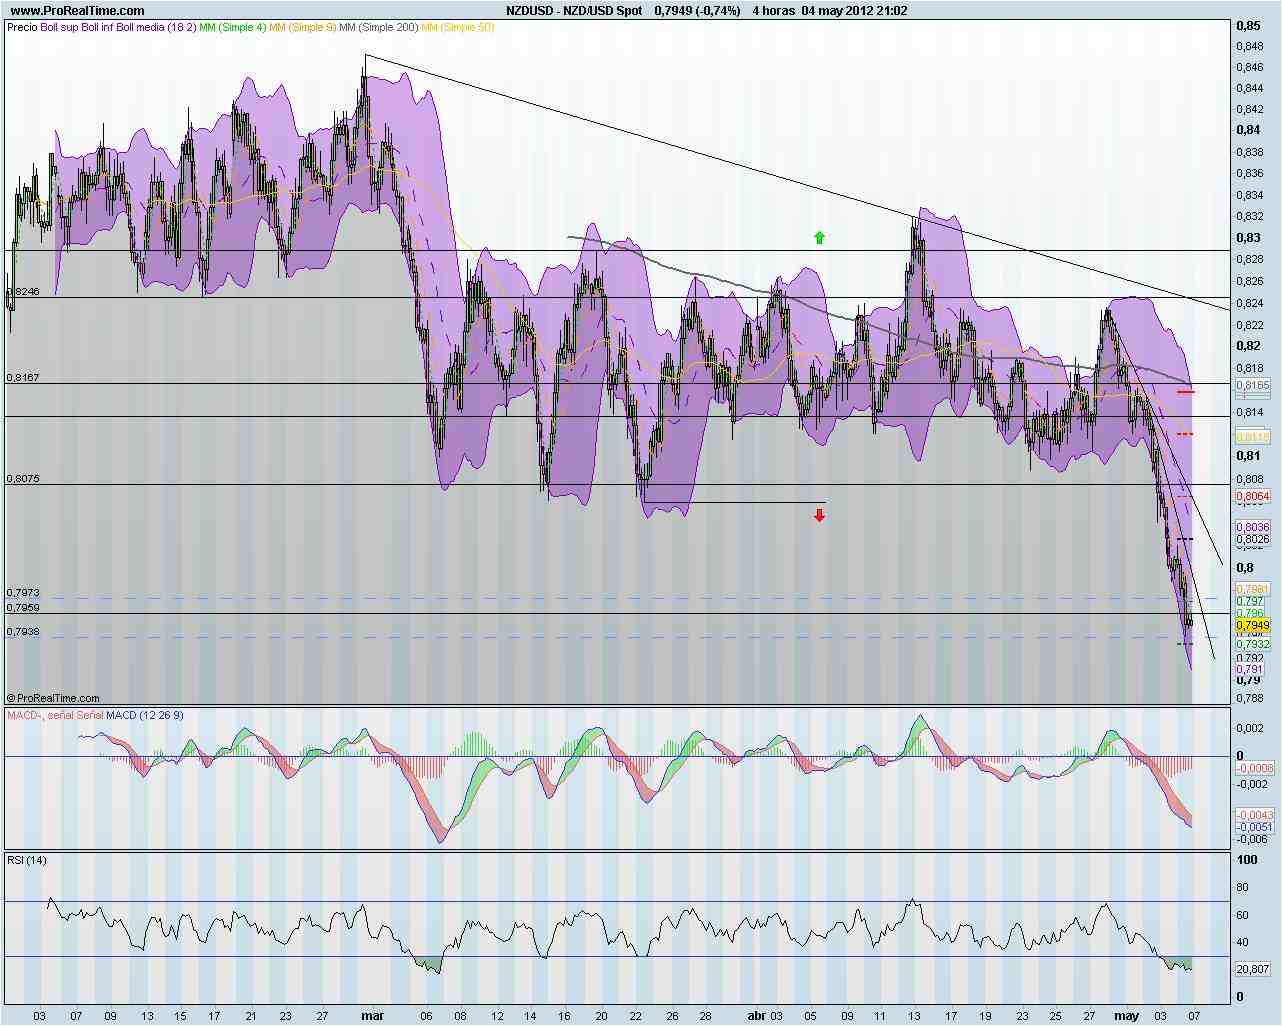Select the yellow 0,7949 current price tag

pos(1251,623)
